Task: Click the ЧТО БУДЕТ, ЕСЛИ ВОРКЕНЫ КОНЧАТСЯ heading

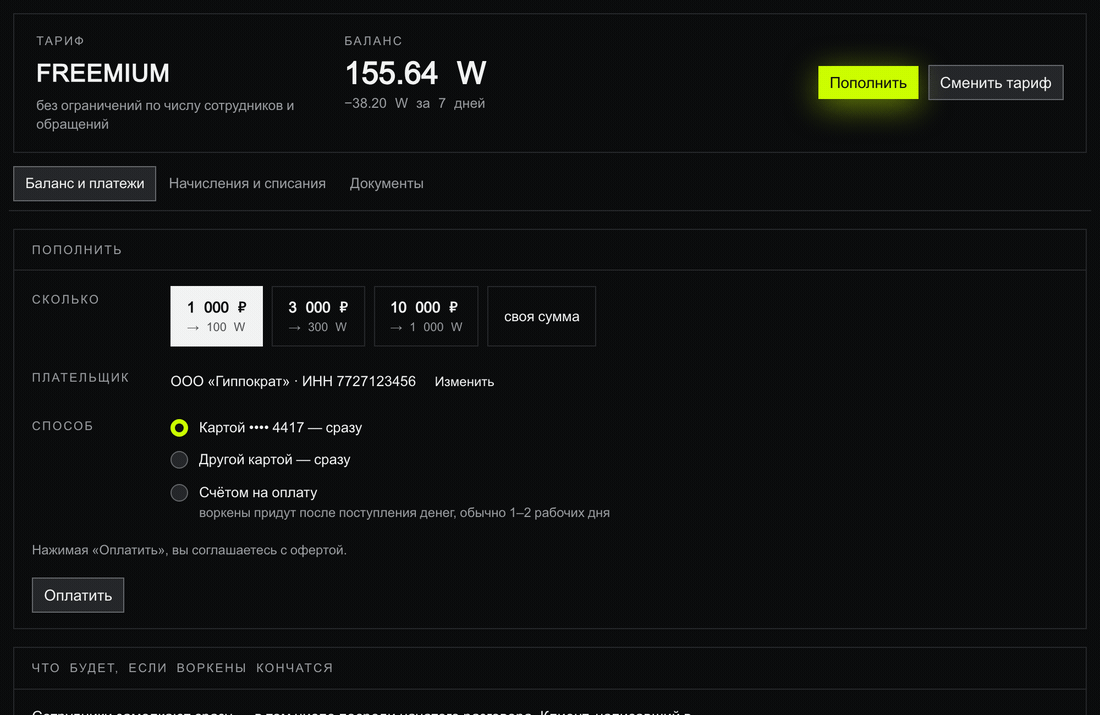Action: click(x=182, y=668)
